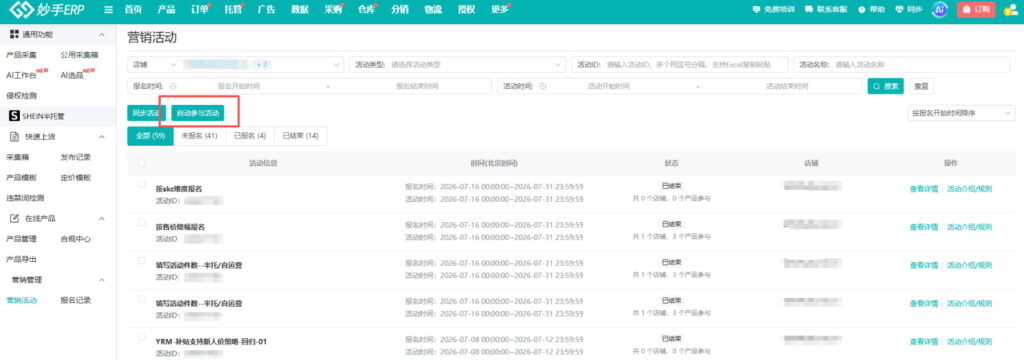Click the 活动开始时间 date field
1024x360 pixels.
pyautogui.click(x=609, y=86)
